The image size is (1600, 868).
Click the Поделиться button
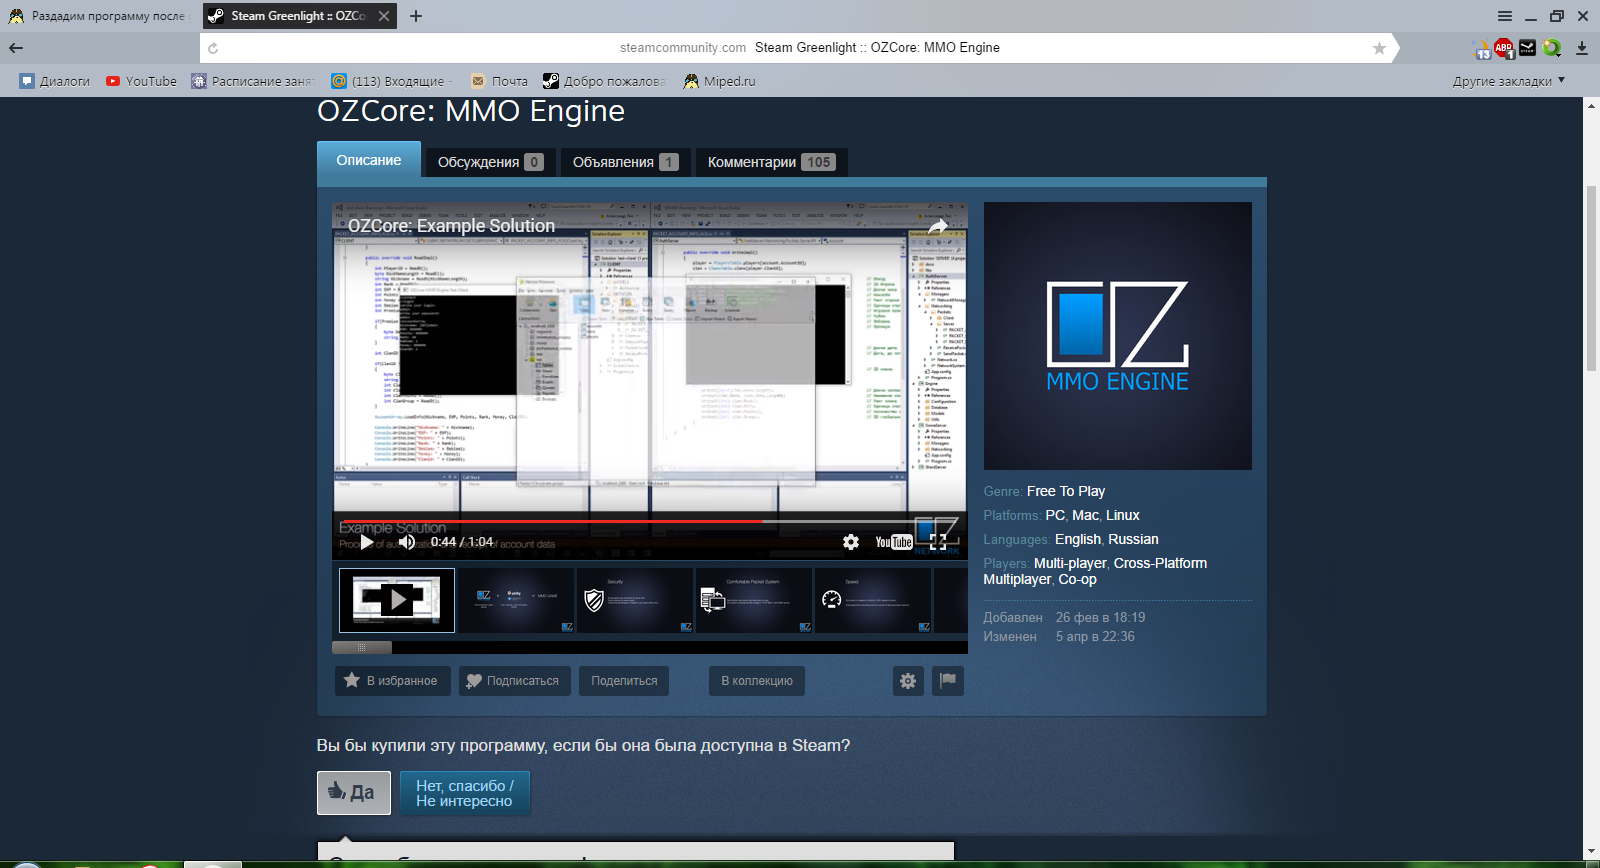624,681
